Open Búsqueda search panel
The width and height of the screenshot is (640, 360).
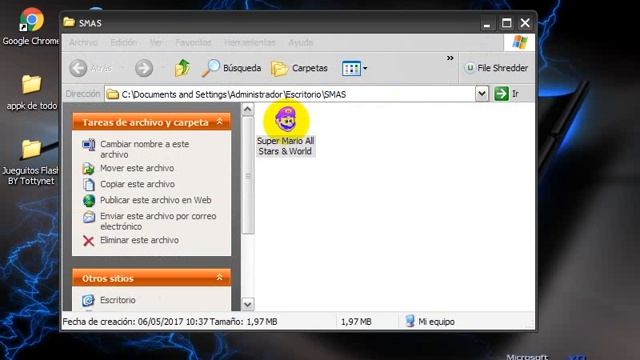pos(231,68)
